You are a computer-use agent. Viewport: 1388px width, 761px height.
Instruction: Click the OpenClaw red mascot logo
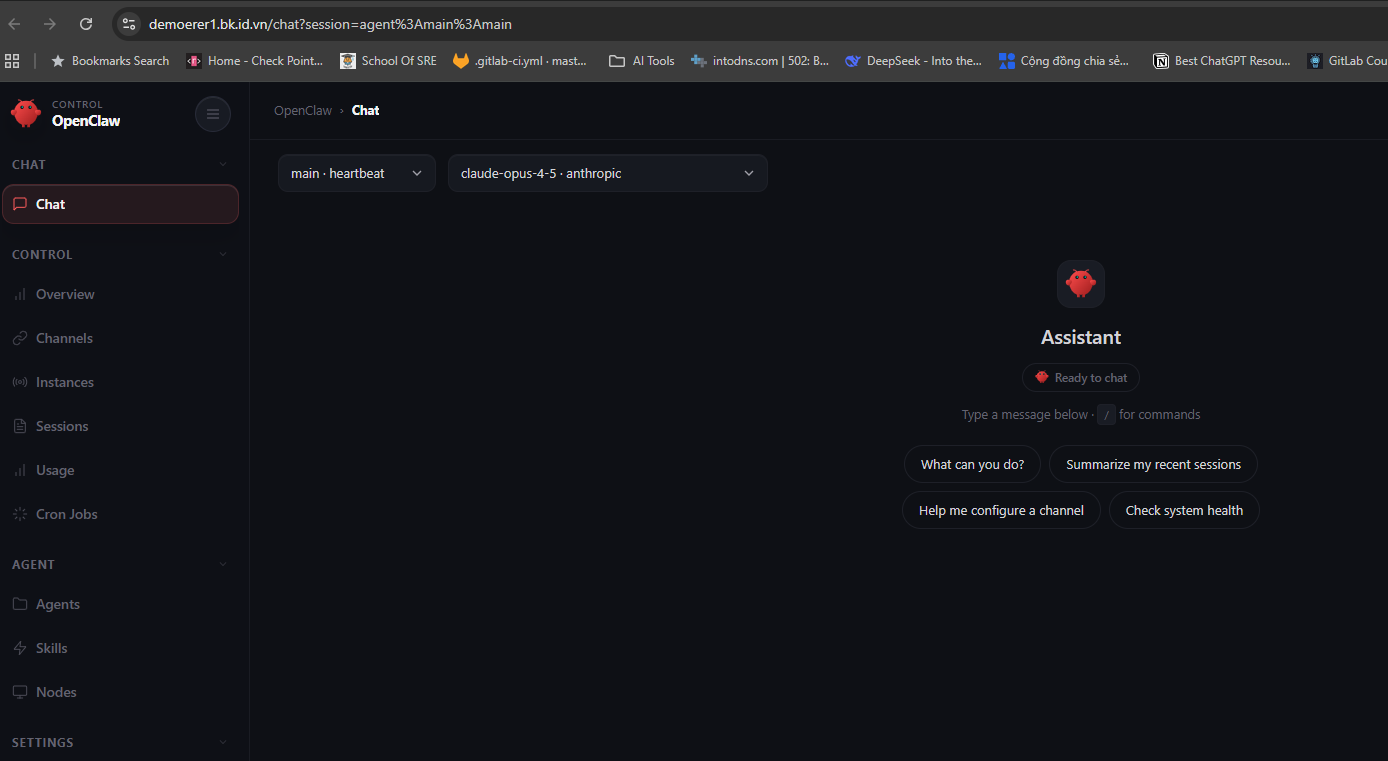(26, 113)
